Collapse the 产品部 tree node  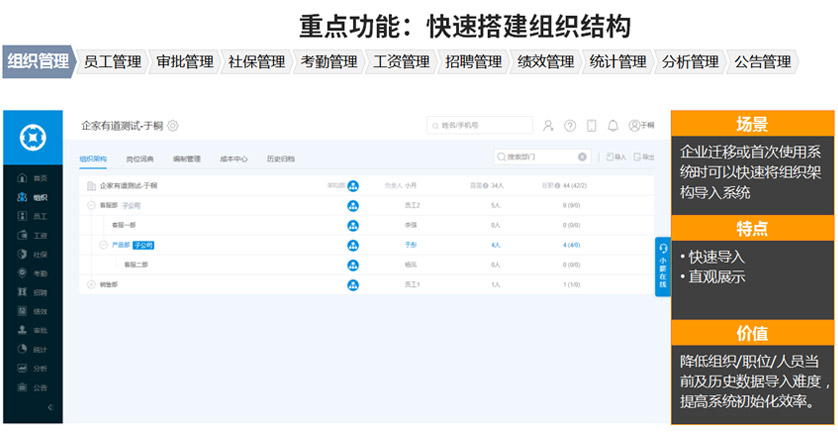pos(103,245)
